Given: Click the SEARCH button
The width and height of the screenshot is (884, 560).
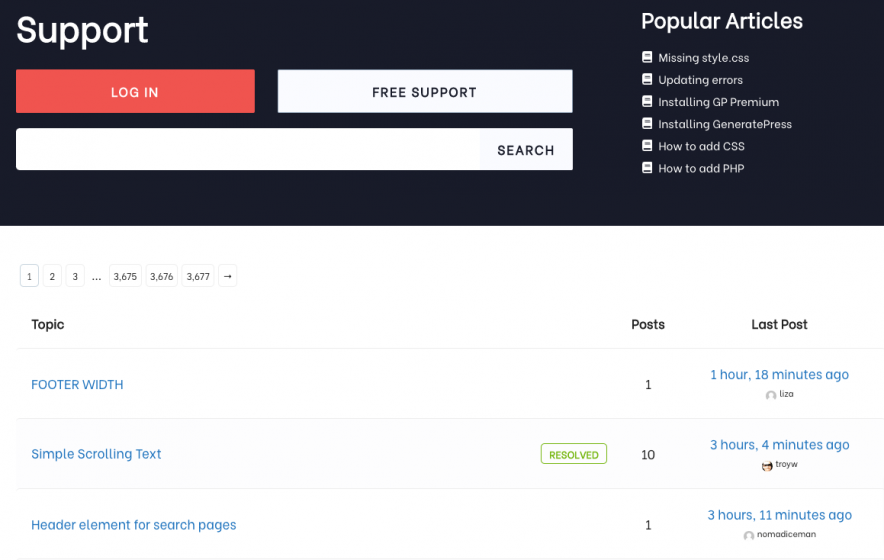Looking at the screenshot, I should pos(525,150).
